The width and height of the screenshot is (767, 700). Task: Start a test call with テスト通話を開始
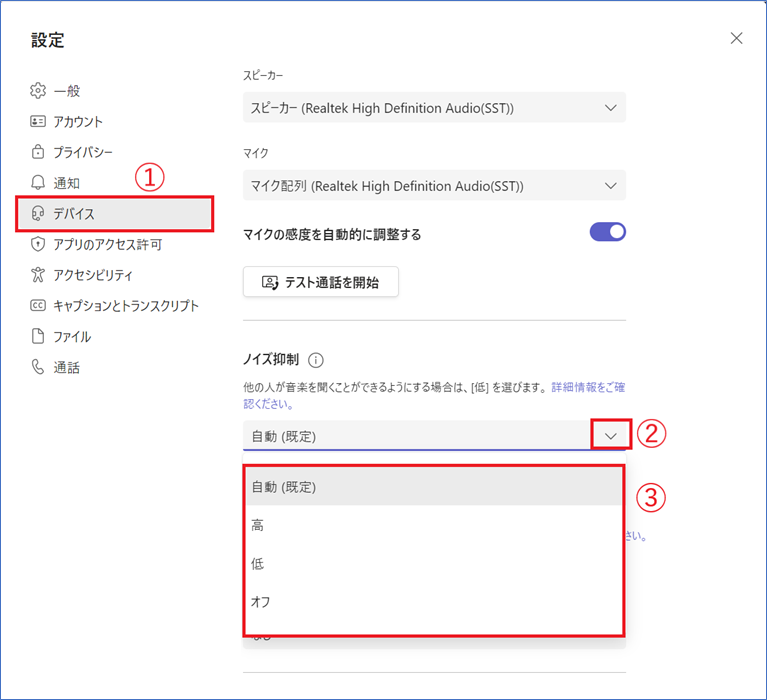pyautogui.click(x=320, y=282)
